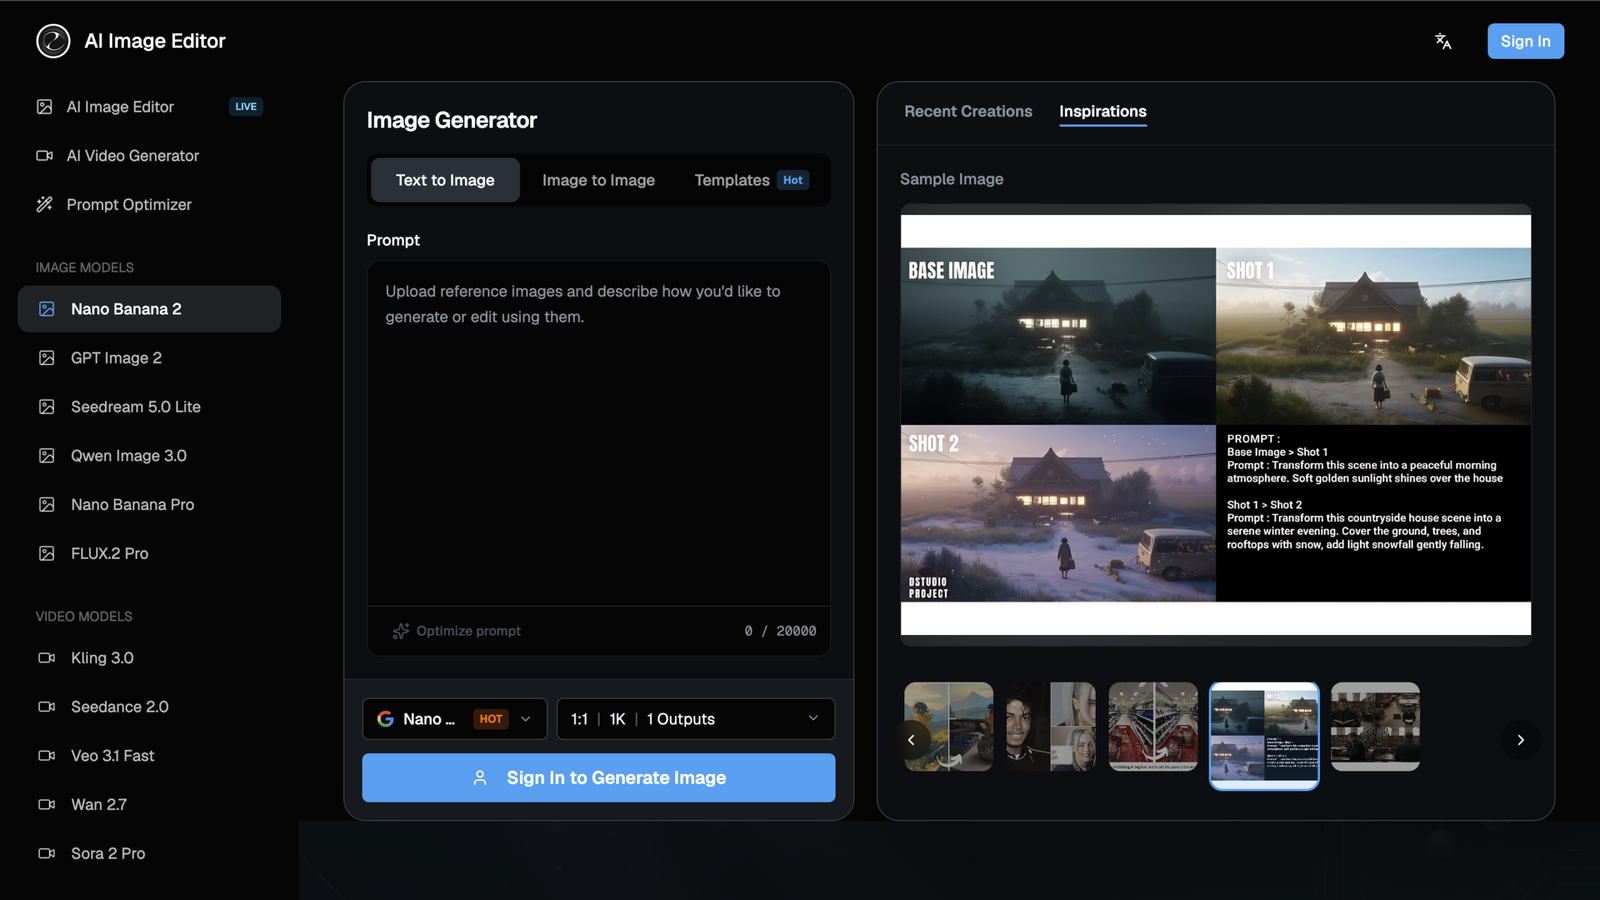Viewport: 1600px width, 900px height.
Task: Click the Nano Banana 2 image icon
Action: click(x=47, y=309)
